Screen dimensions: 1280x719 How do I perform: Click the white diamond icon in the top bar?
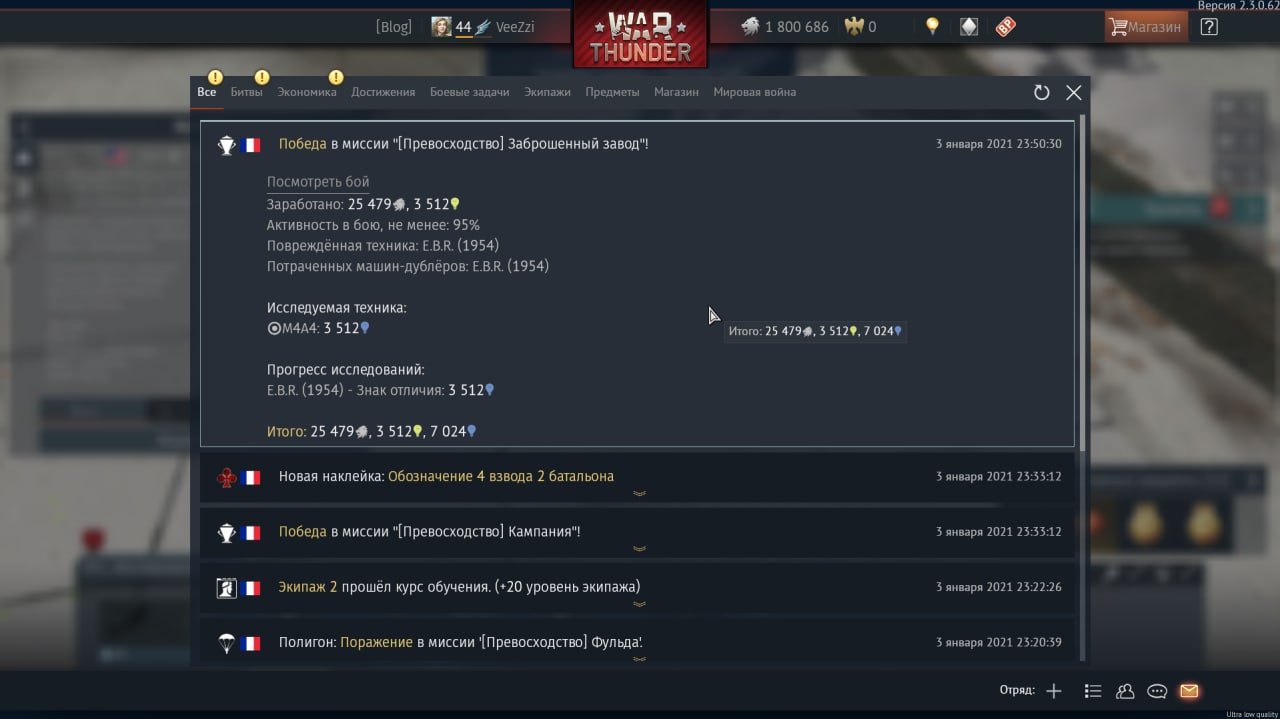tap(969, 27)
